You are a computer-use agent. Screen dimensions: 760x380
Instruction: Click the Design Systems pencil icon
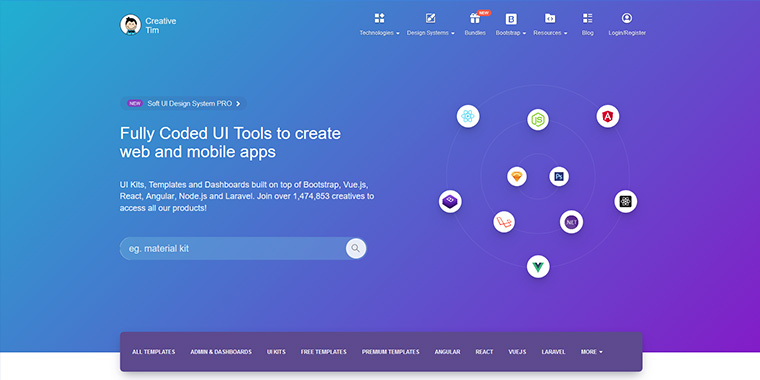tap(430, 18)
